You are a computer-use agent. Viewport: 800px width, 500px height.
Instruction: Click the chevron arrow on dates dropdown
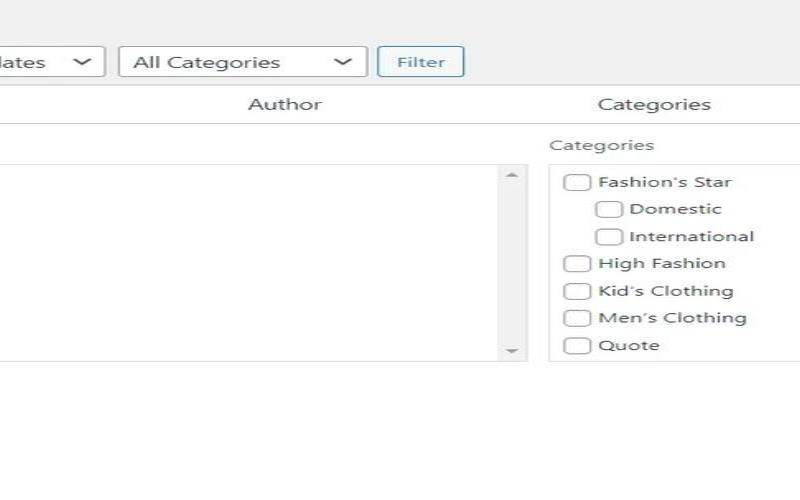click(83, 62)
